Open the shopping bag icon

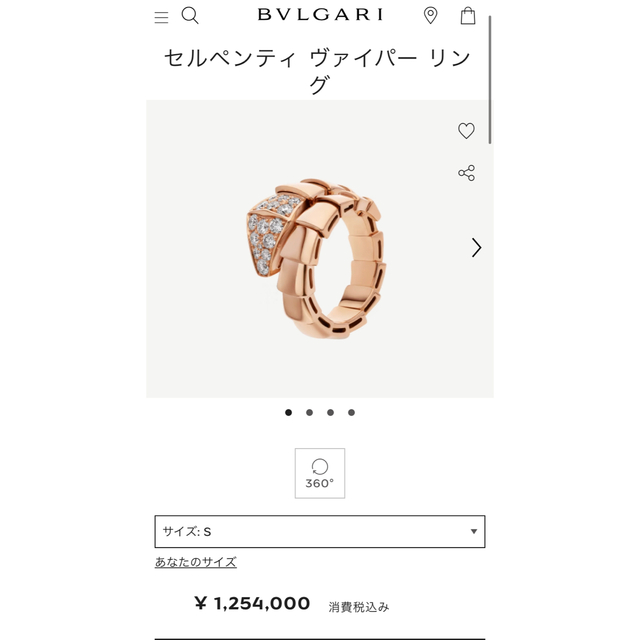pyautogui.click(x=468, y=16)
